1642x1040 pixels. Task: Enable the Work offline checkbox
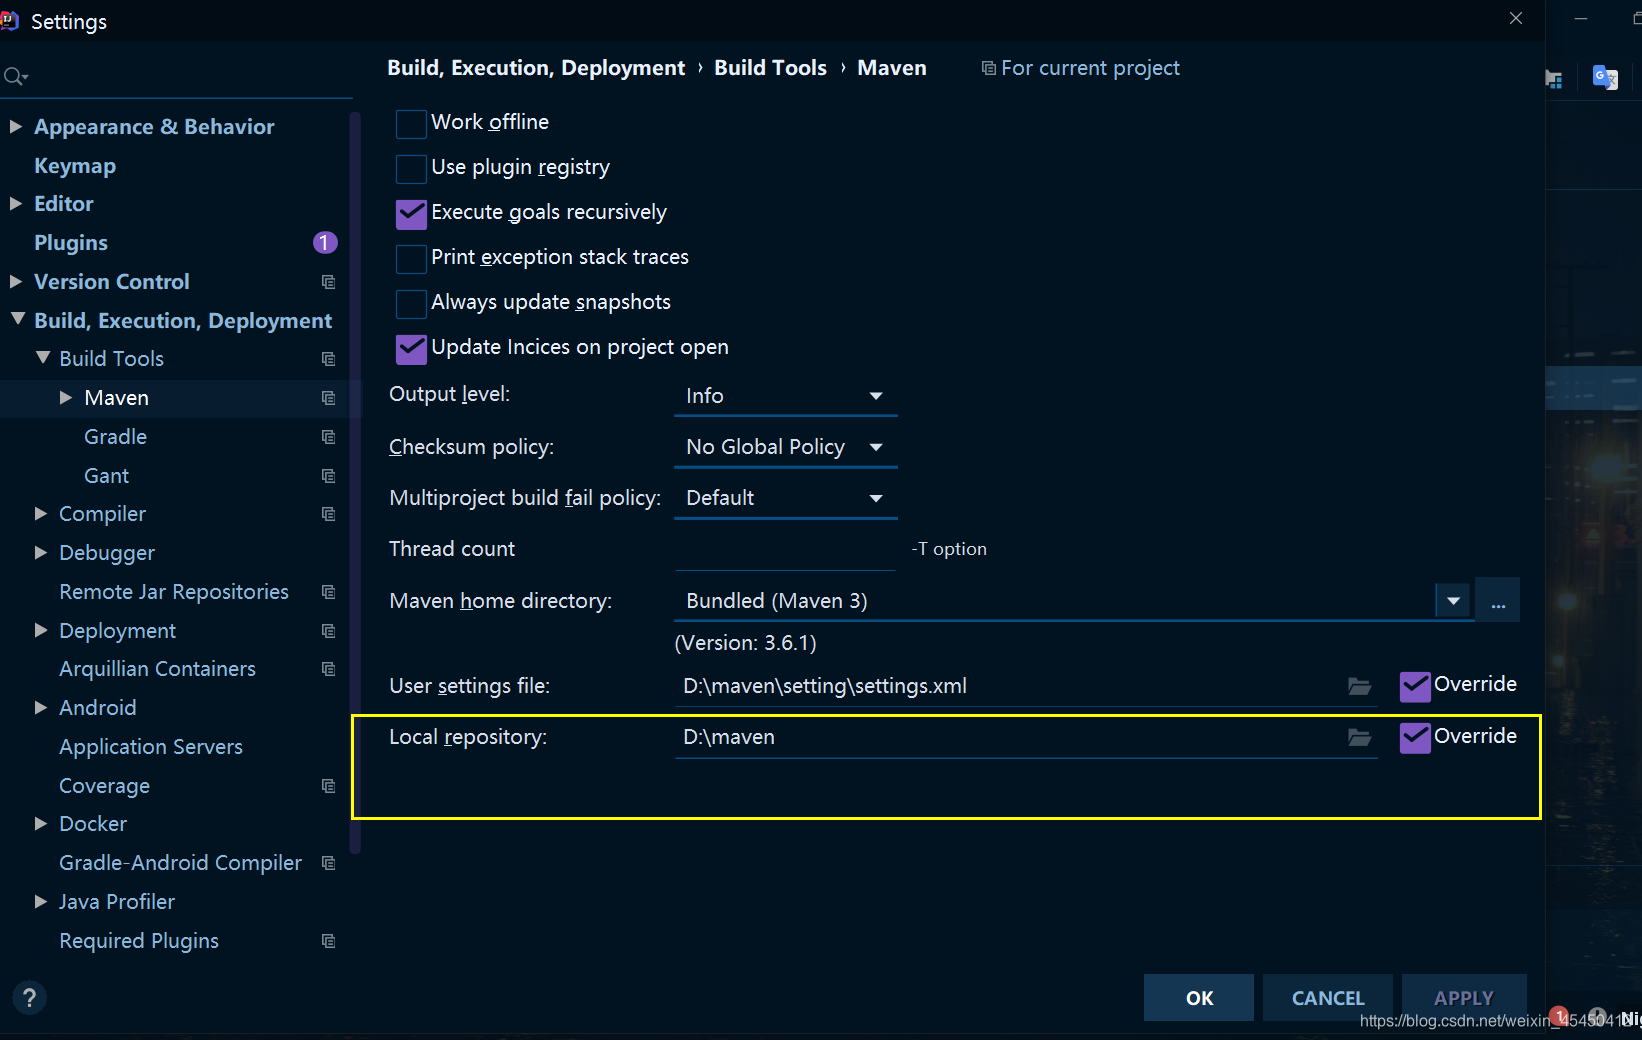411,123
